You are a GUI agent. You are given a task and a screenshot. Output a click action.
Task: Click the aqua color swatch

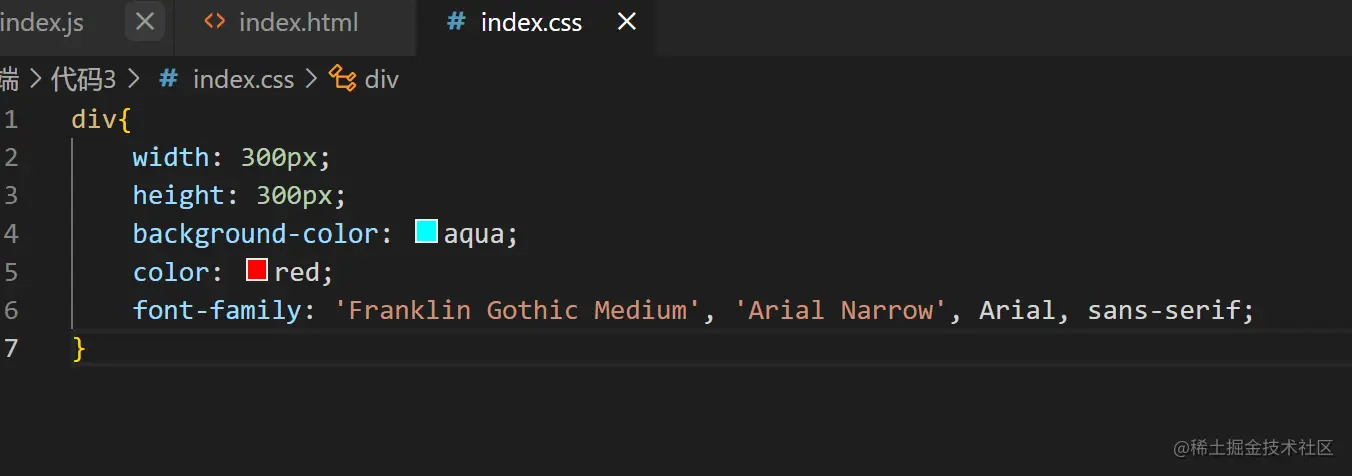click(427, 232)
